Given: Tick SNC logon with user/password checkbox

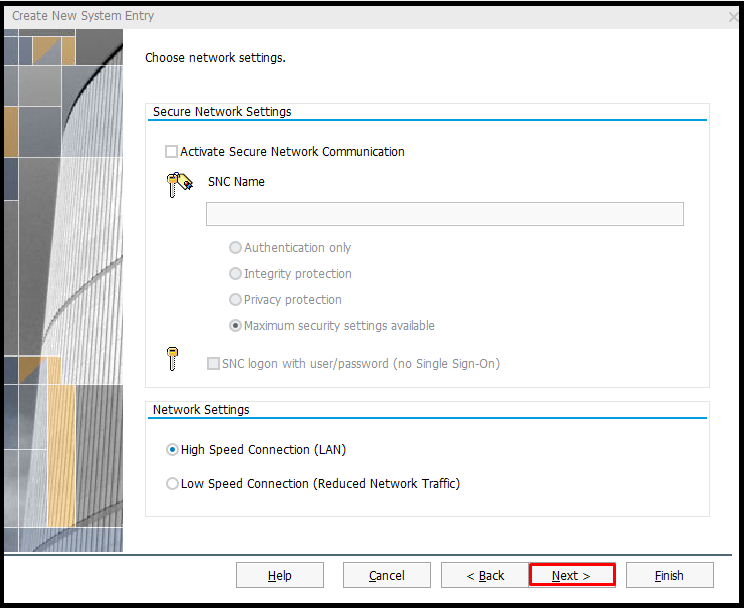Looking at the screenshot, I should 213,364.
